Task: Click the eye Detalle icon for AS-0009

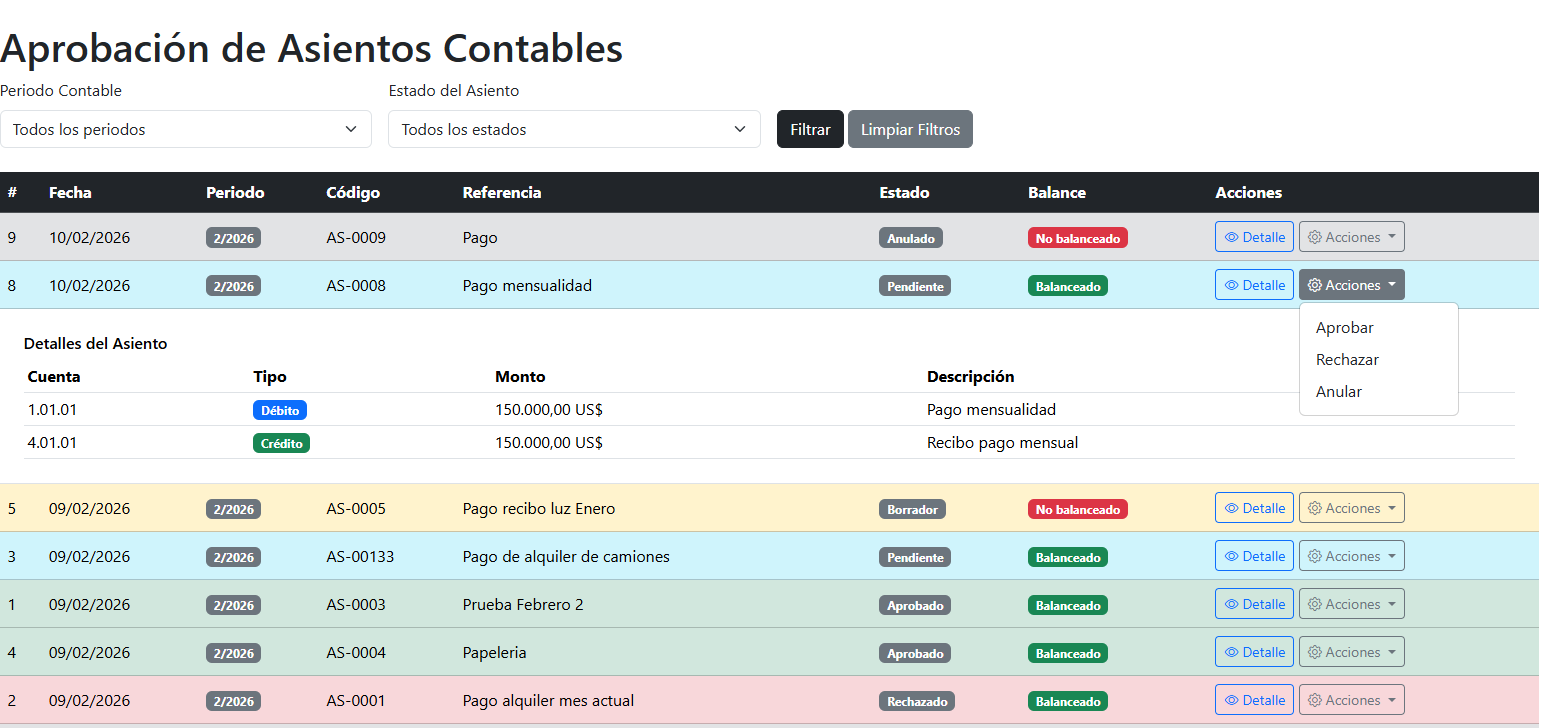Action: [x=1232, y=237]
